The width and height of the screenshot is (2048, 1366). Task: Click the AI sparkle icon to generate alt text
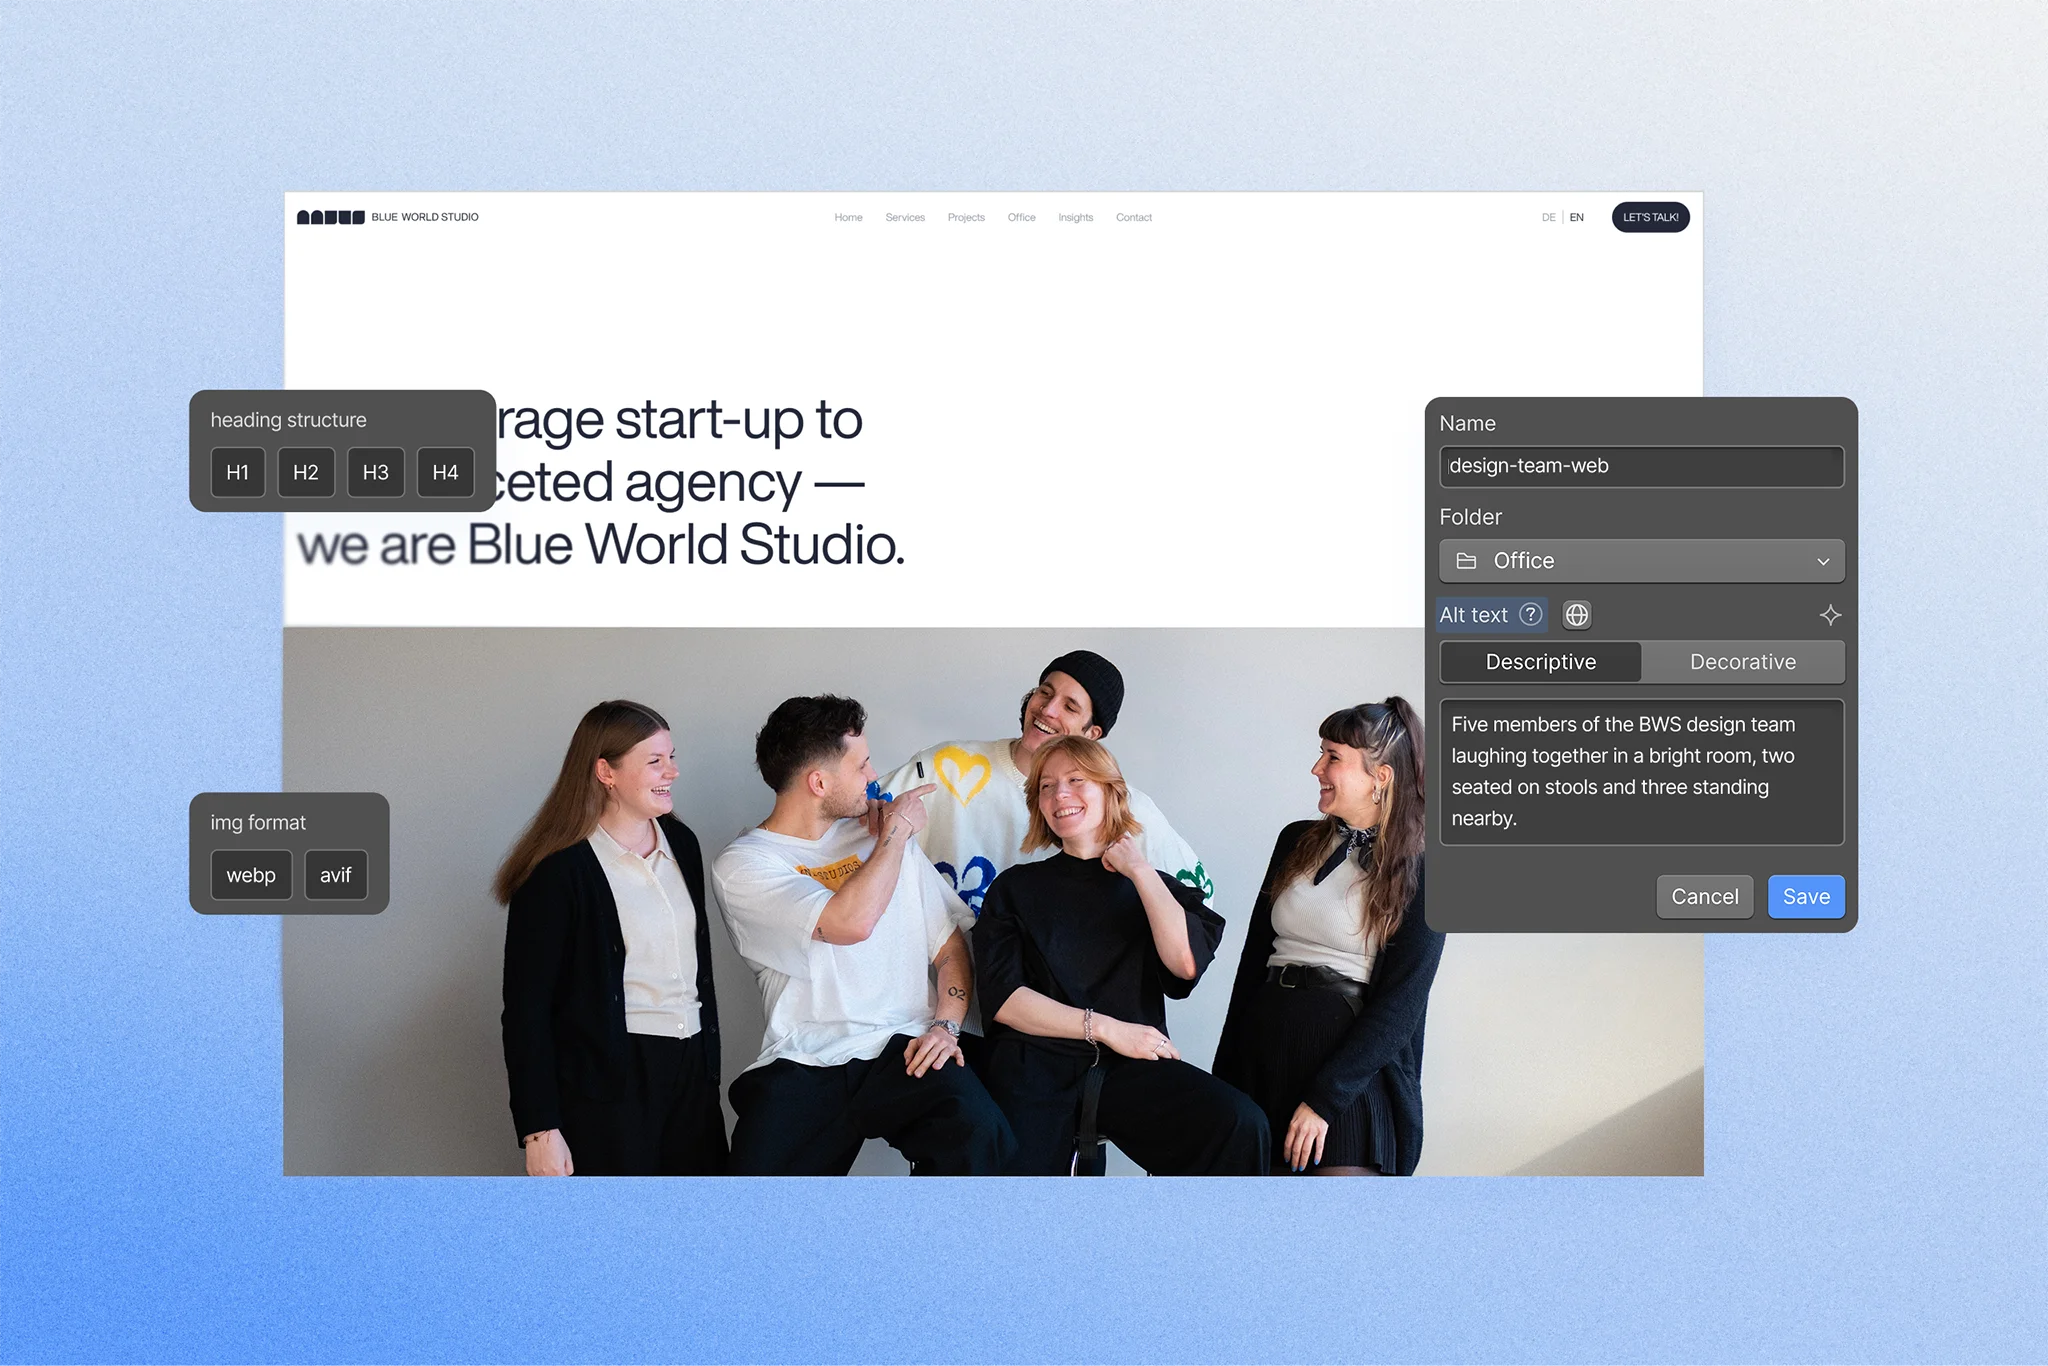pyautogui.click(x=1832, y=615)
